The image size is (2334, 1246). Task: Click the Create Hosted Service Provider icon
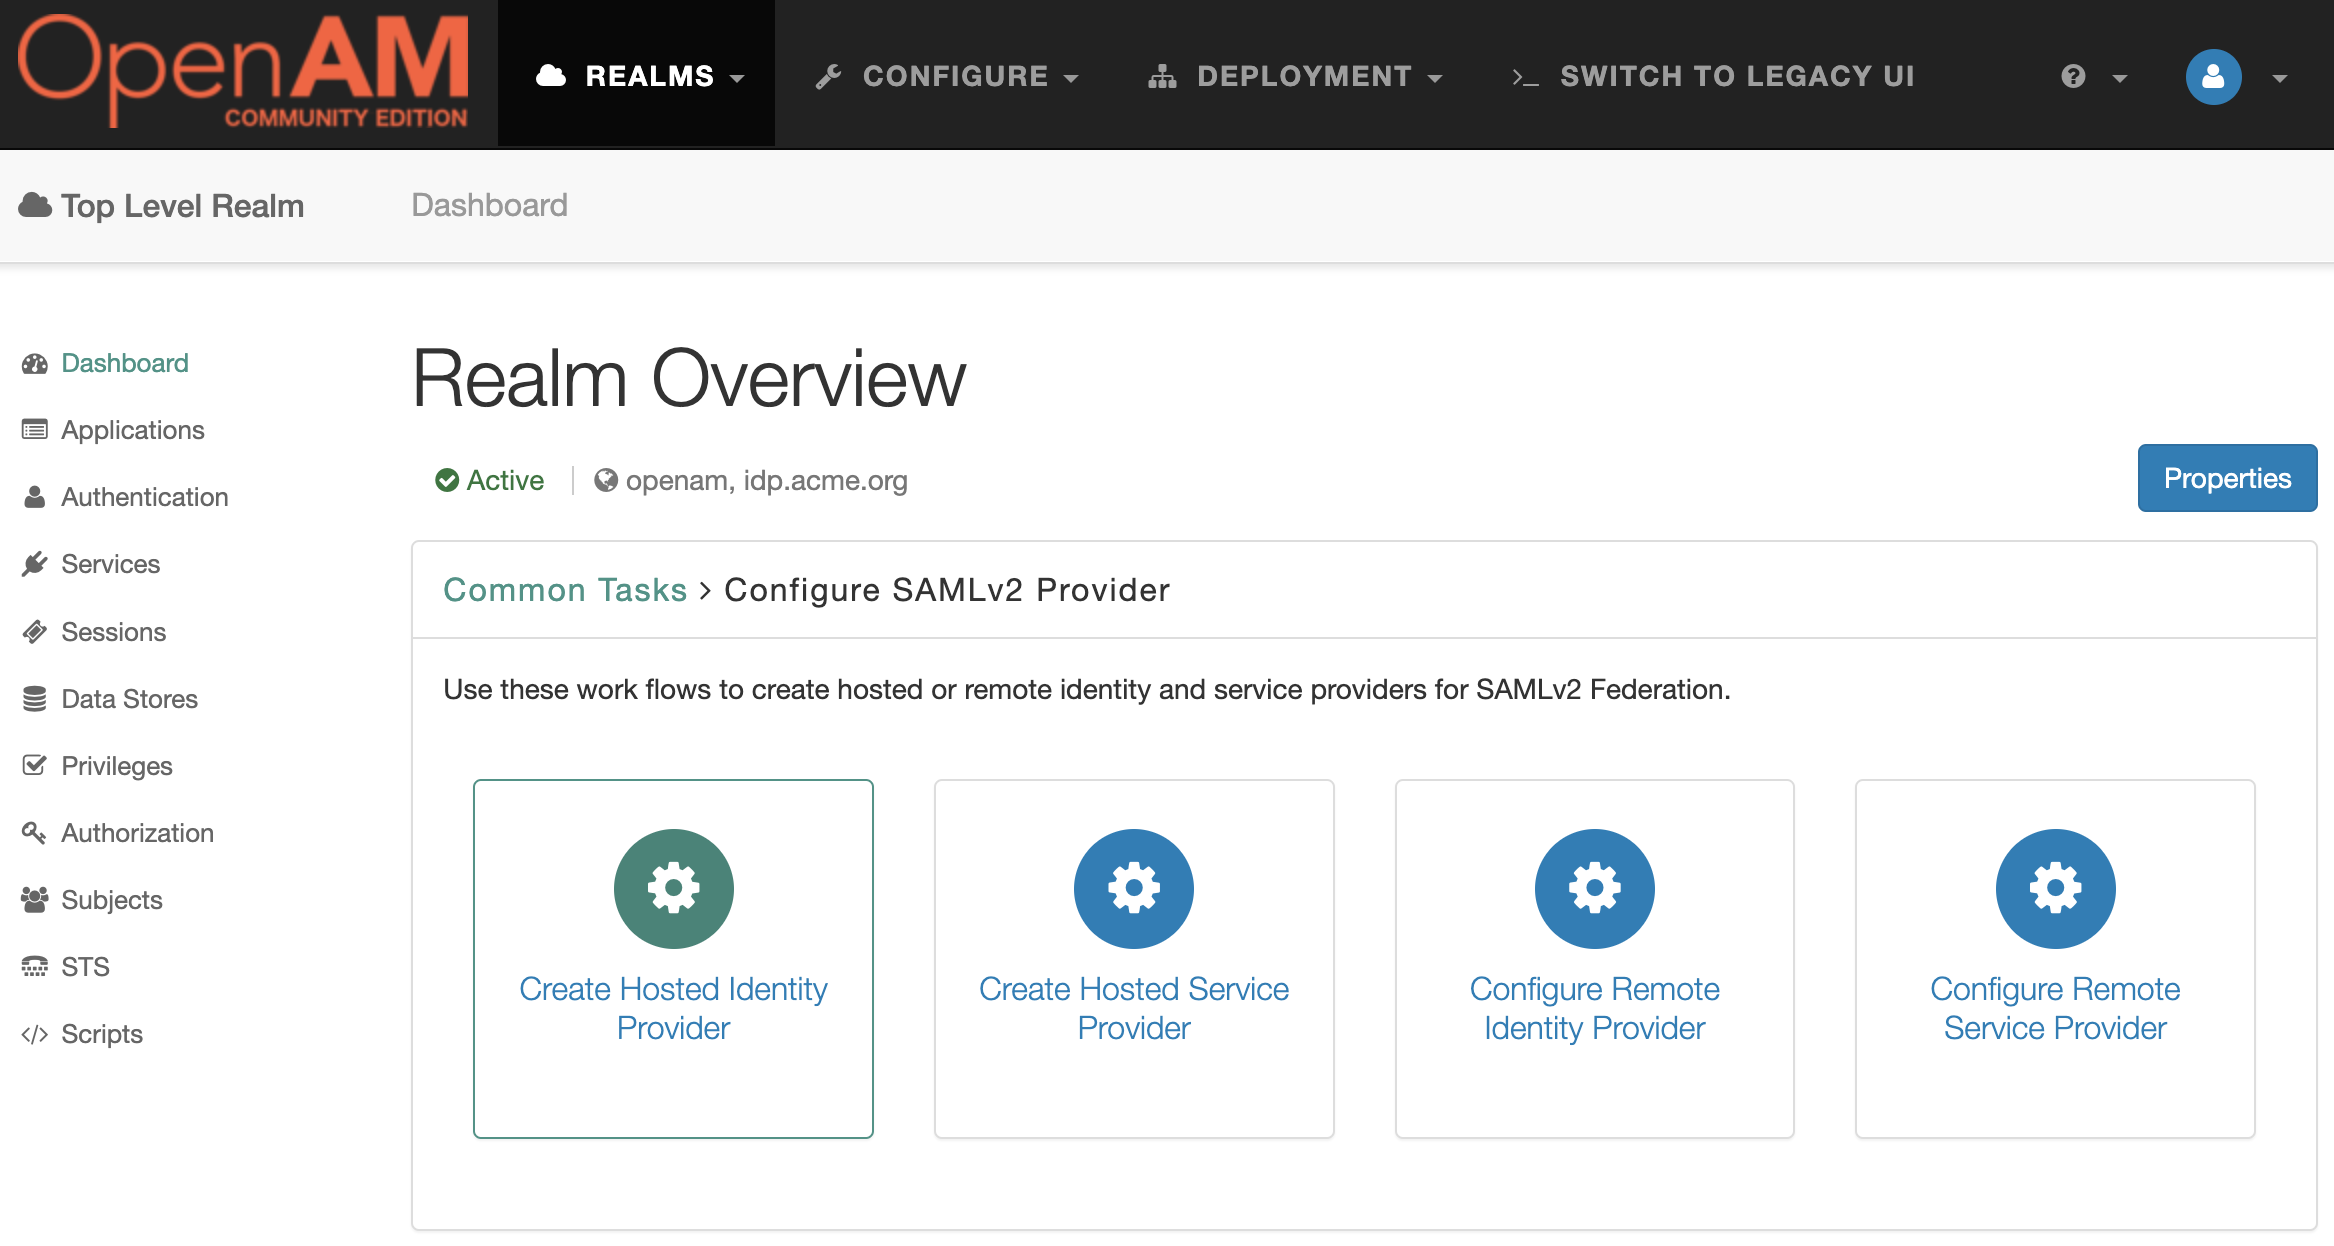pos(1135,888)
